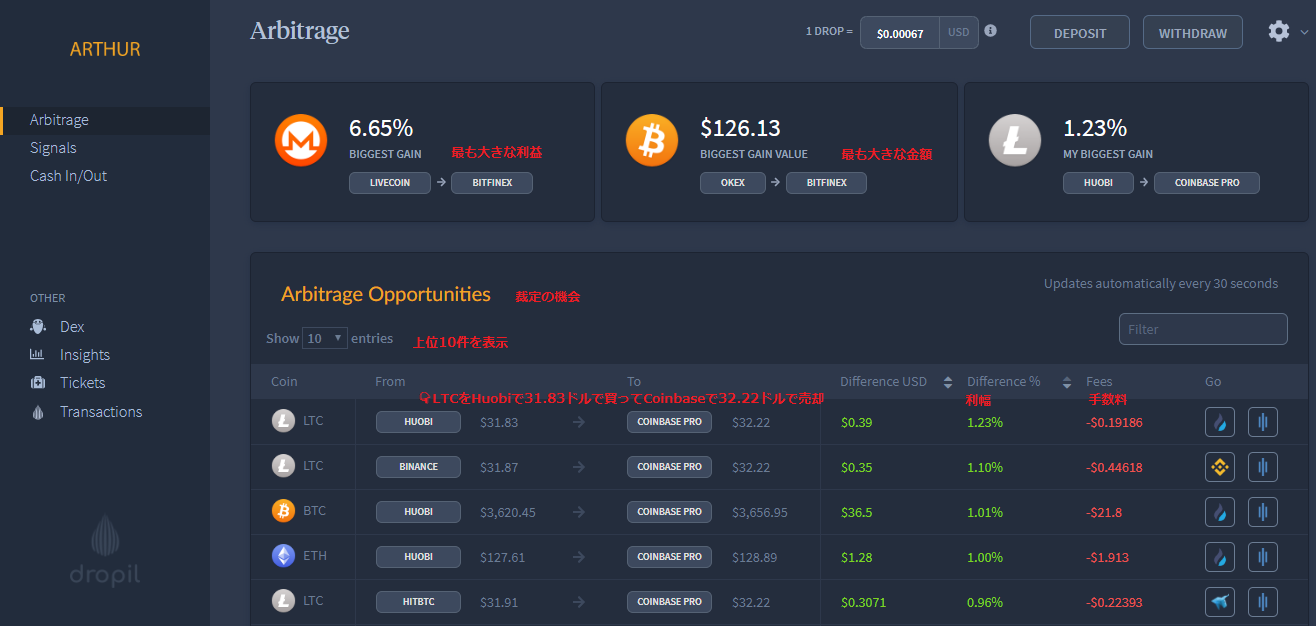Click the Filter input field
The height and width of the screenshot is (626, 1316).
(x=1202, y=329)
